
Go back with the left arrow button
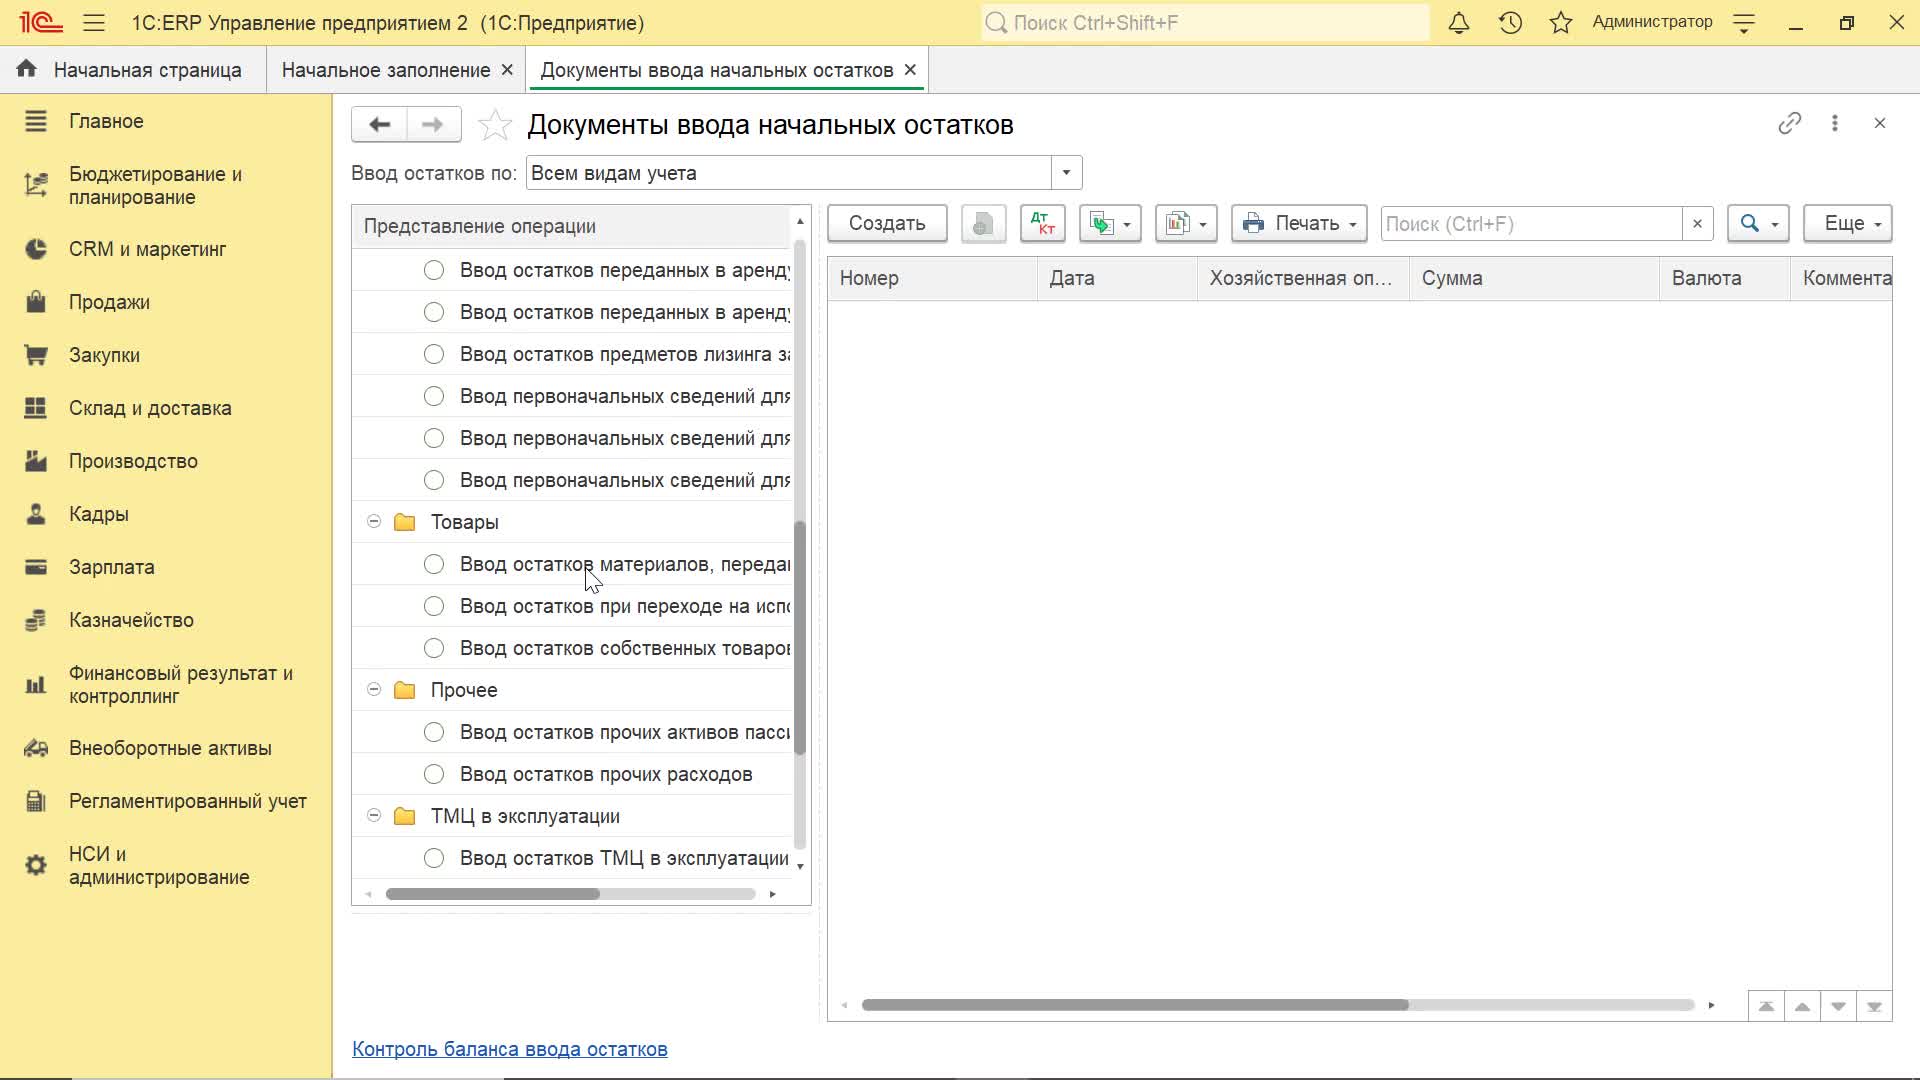pyautogui.click(x=379, y=124)
